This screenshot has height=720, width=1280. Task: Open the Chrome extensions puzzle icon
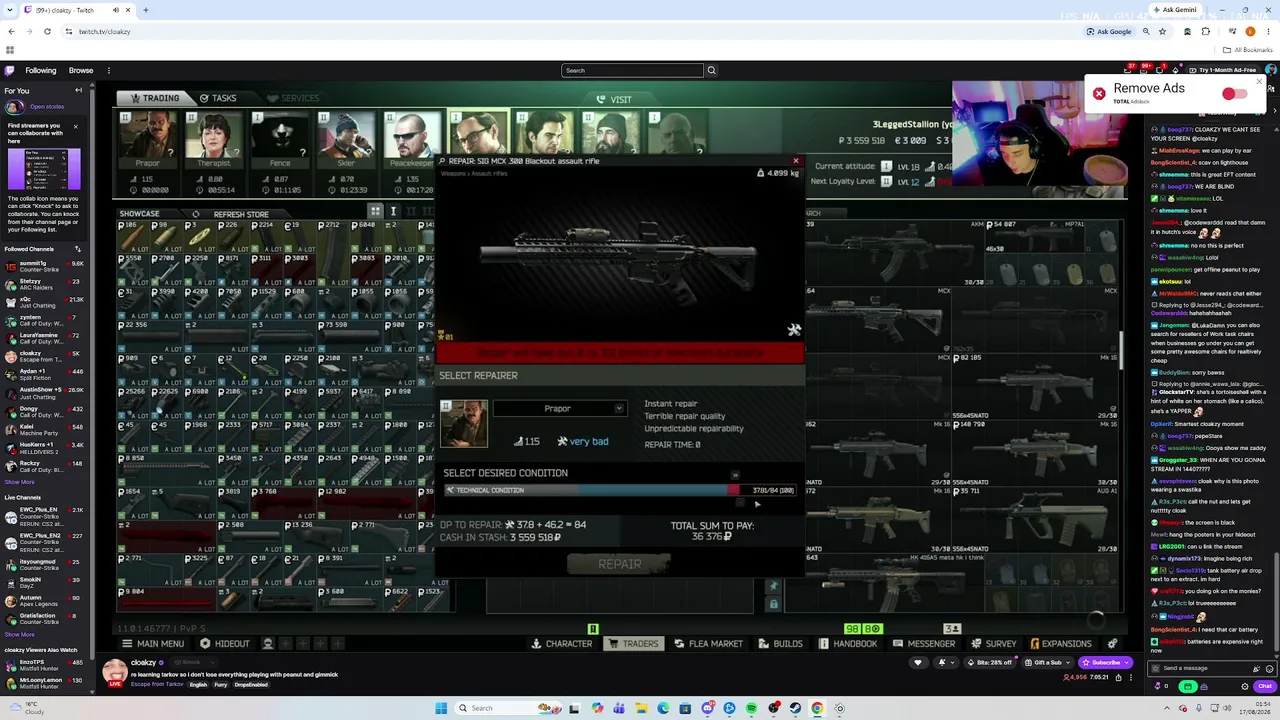pos(1205,31)
